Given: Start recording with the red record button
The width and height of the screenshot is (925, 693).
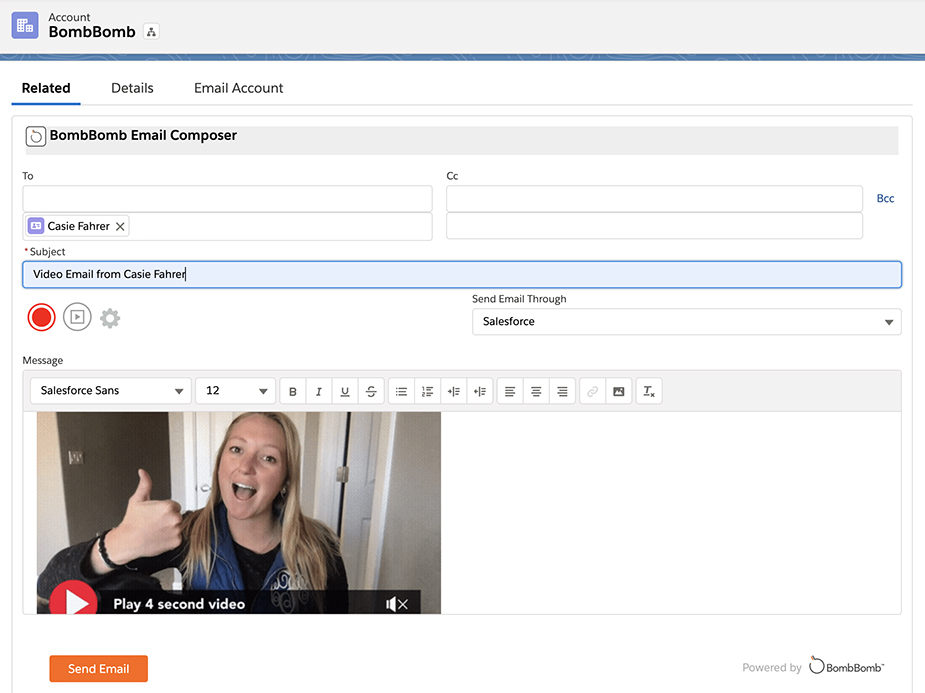Looking at the screenshot, I should coord(41,317).
